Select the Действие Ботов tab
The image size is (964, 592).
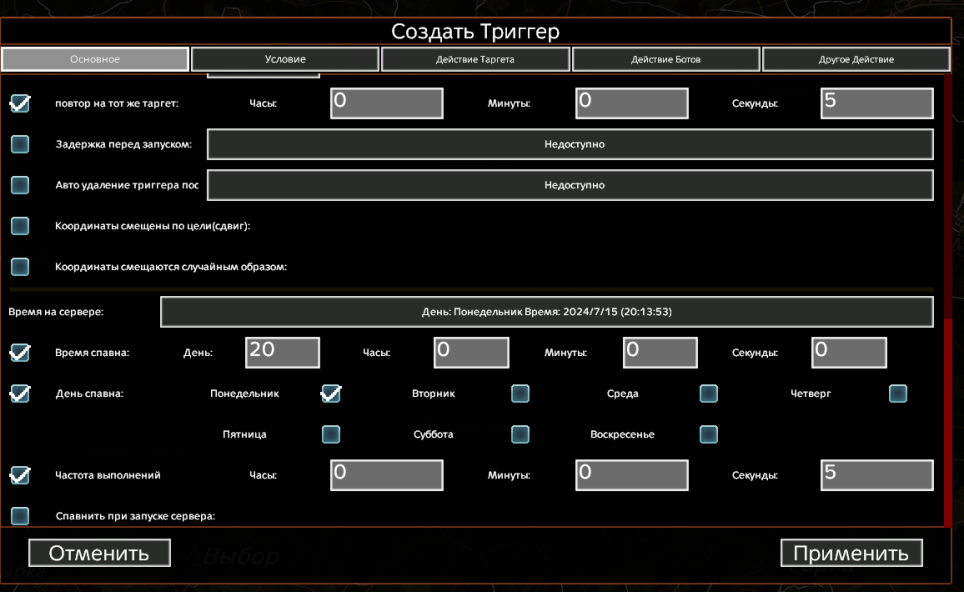(666, 60)
